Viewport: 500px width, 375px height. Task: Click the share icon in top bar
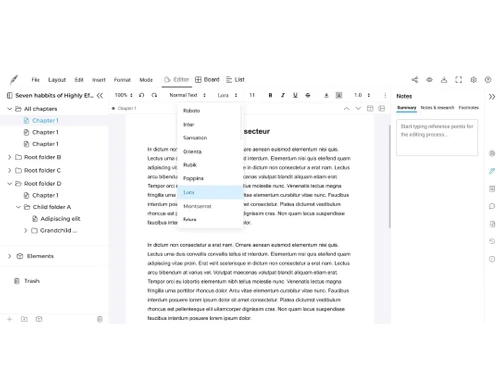point(414,80)
